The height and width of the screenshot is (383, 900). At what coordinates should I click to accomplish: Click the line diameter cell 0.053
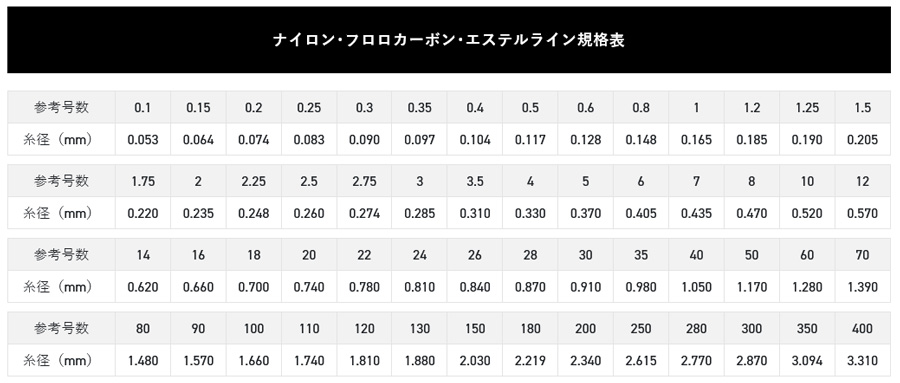143,140
